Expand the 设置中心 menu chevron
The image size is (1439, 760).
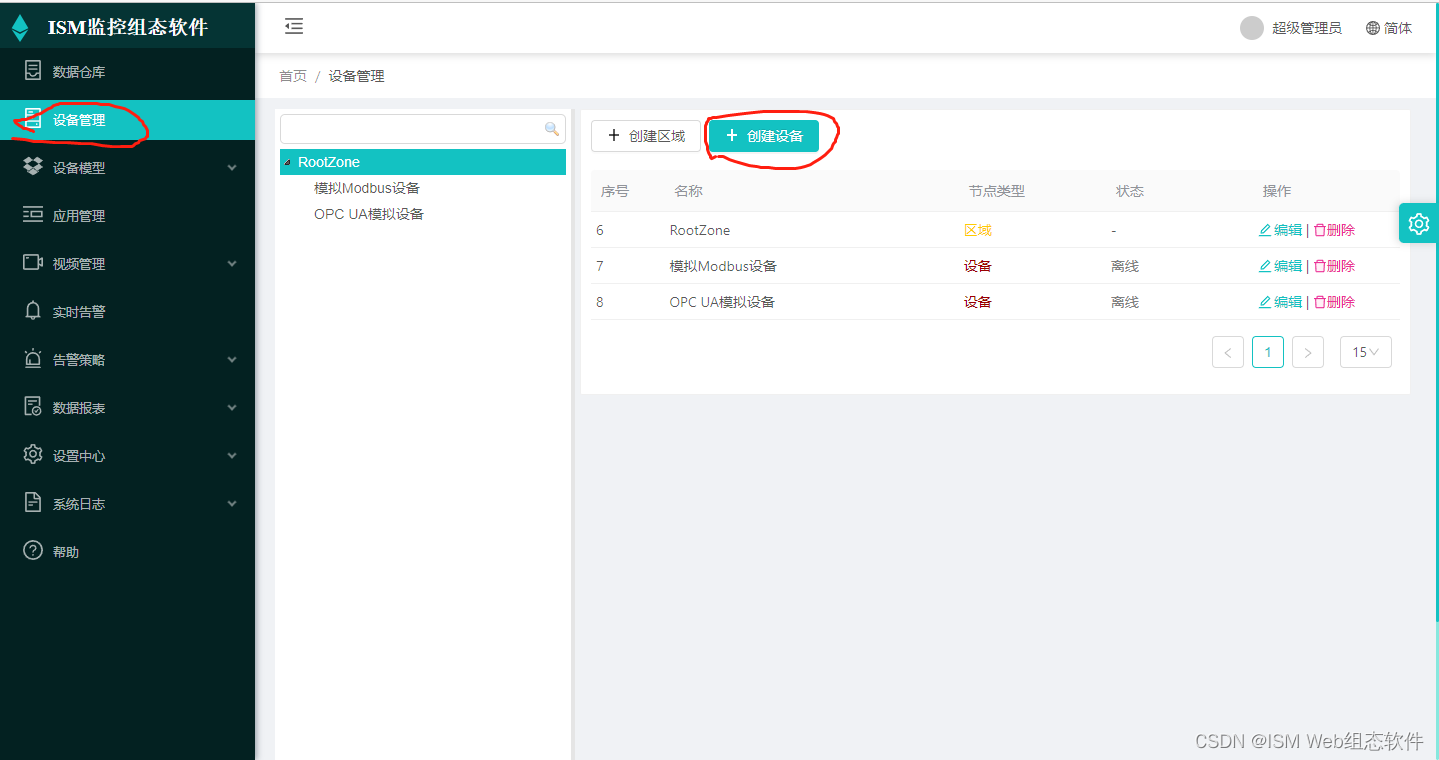(232, 456)
